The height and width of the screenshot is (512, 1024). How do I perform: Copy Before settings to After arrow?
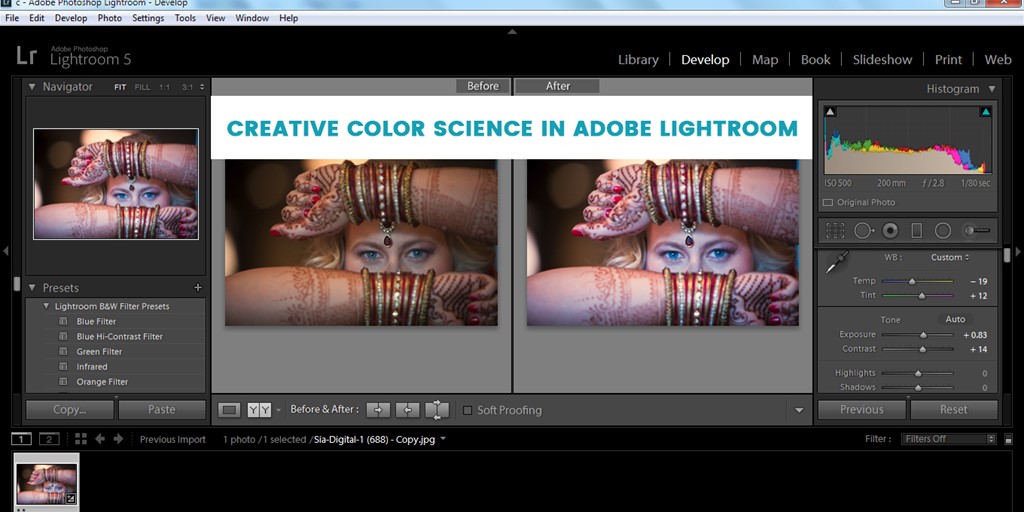377,409
